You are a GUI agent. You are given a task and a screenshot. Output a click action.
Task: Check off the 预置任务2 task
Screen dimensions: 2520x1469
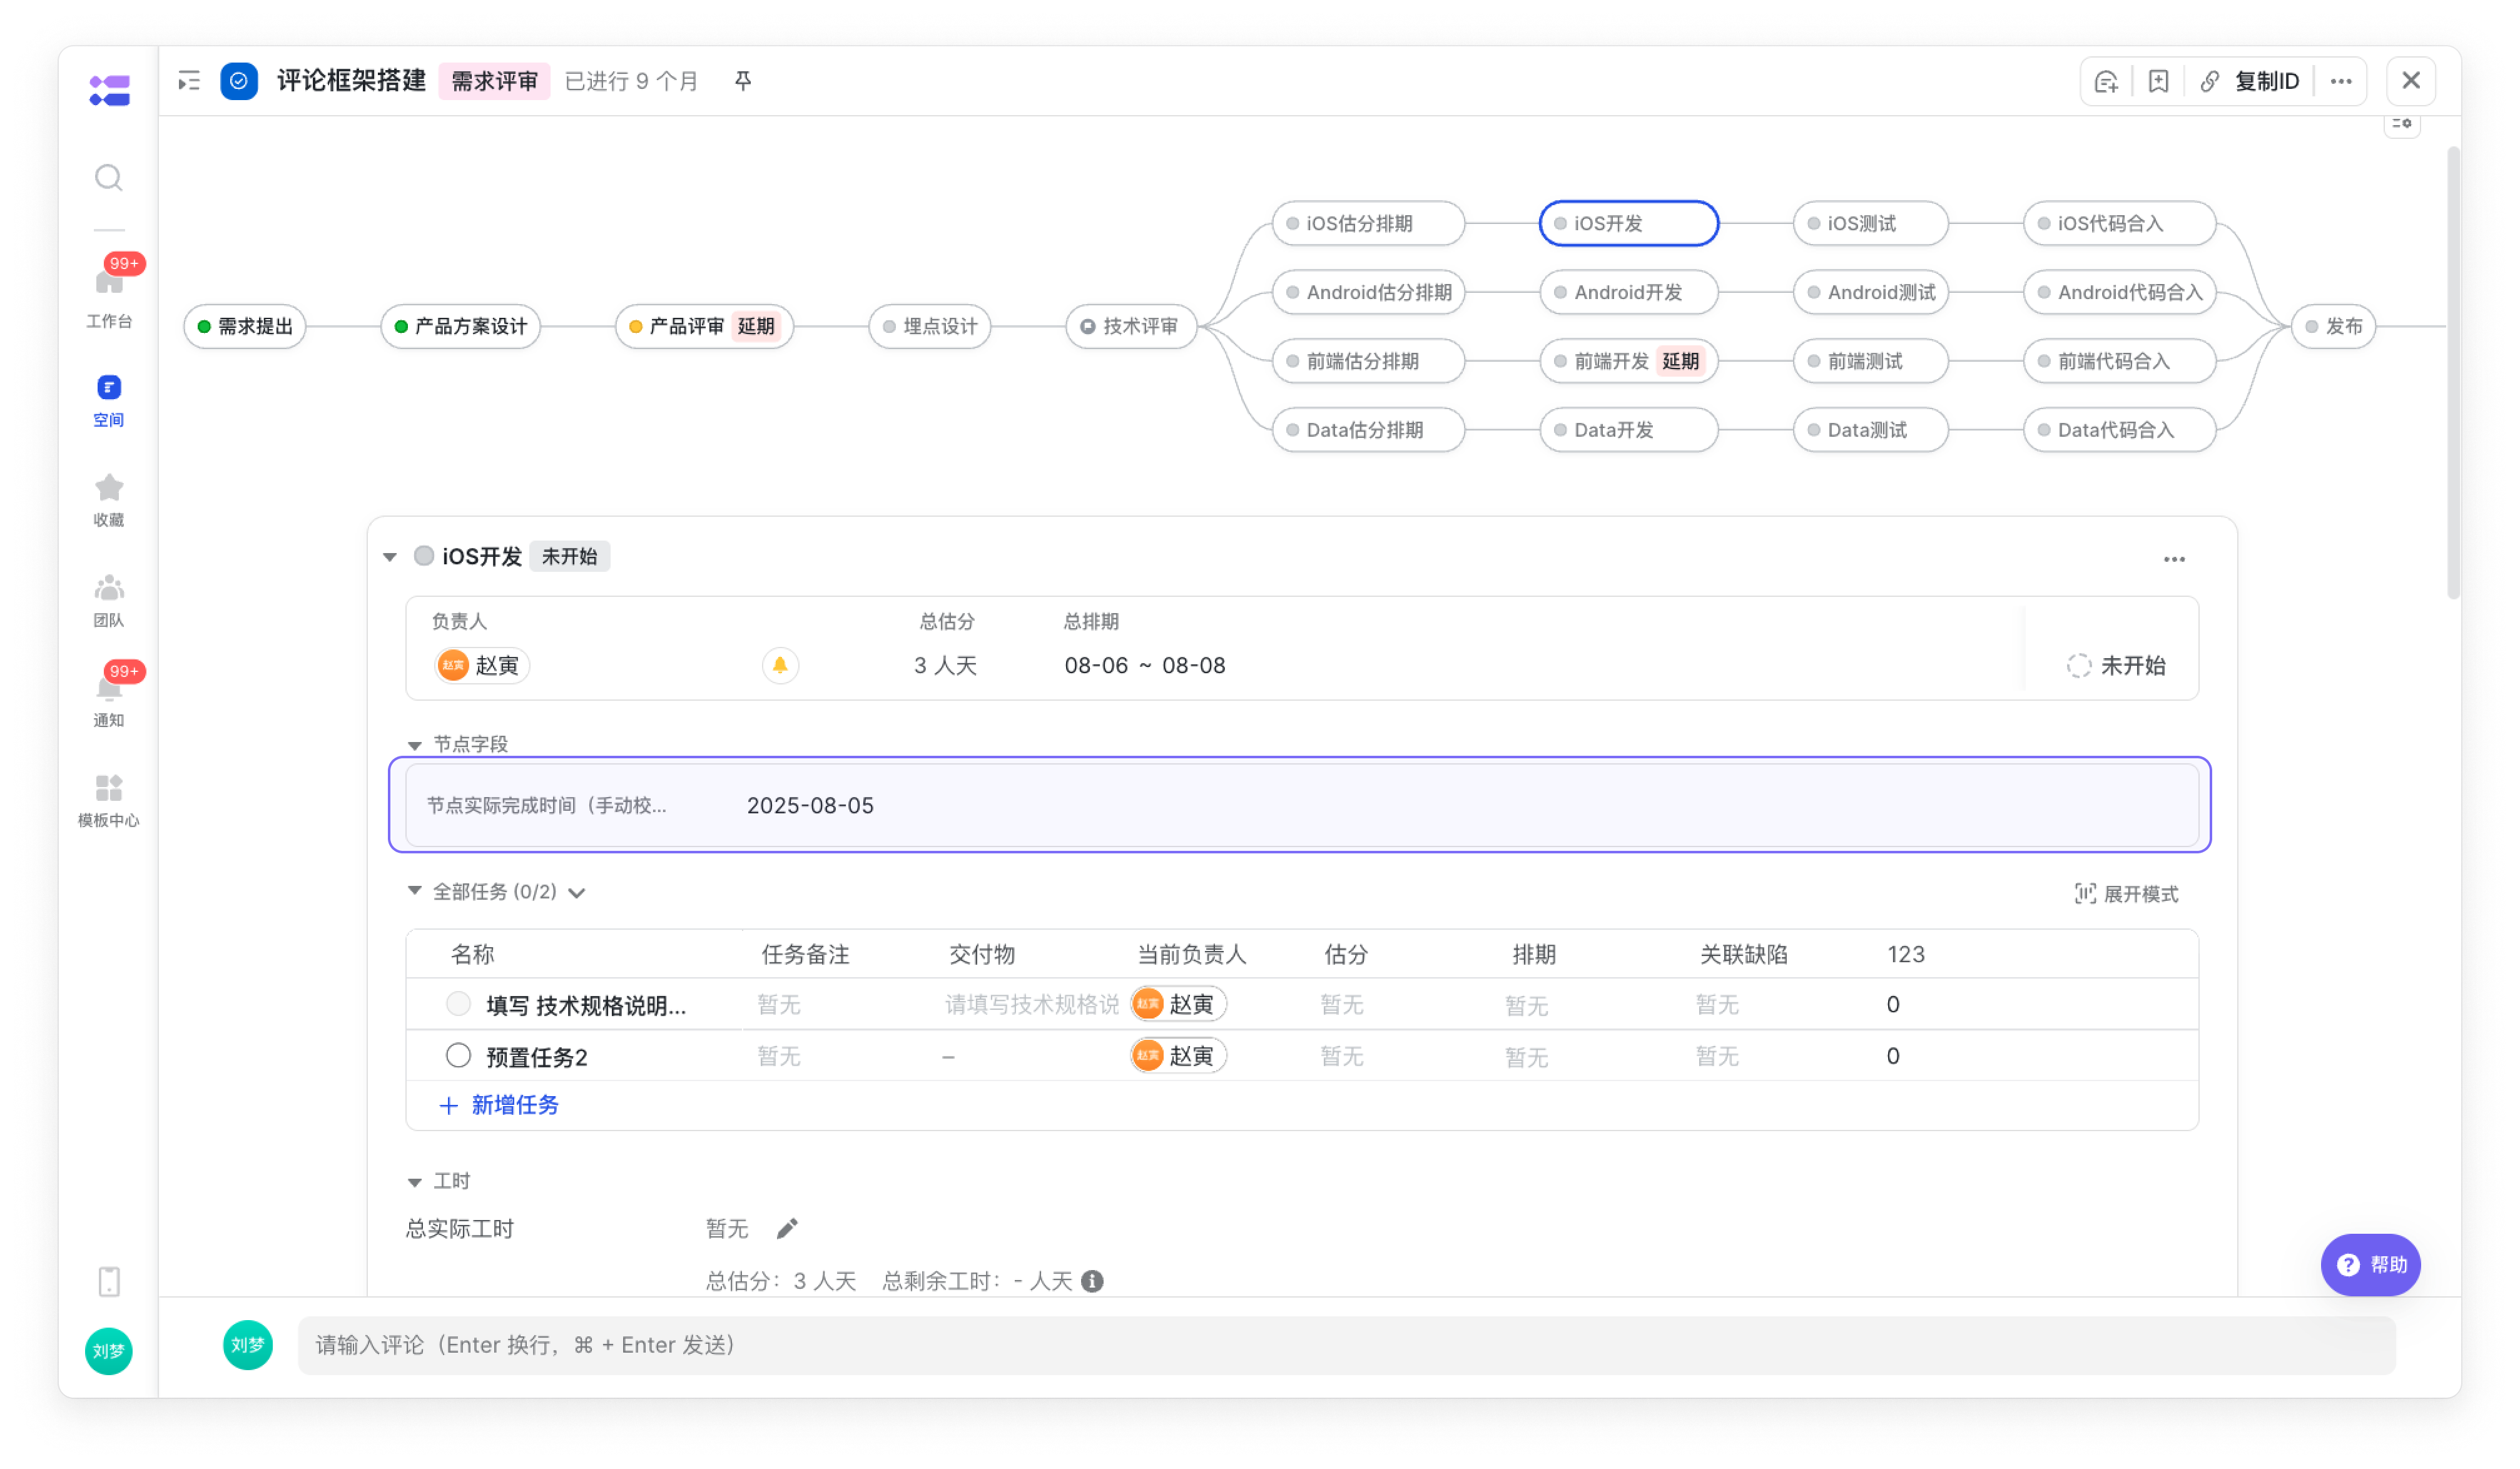[x=458, y=1055]
